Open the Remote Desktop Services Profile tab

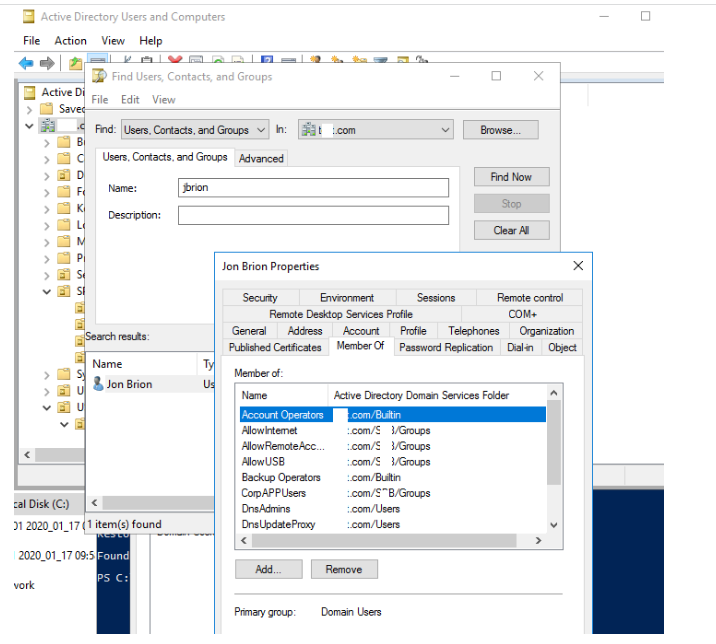[x=341, y=314]
